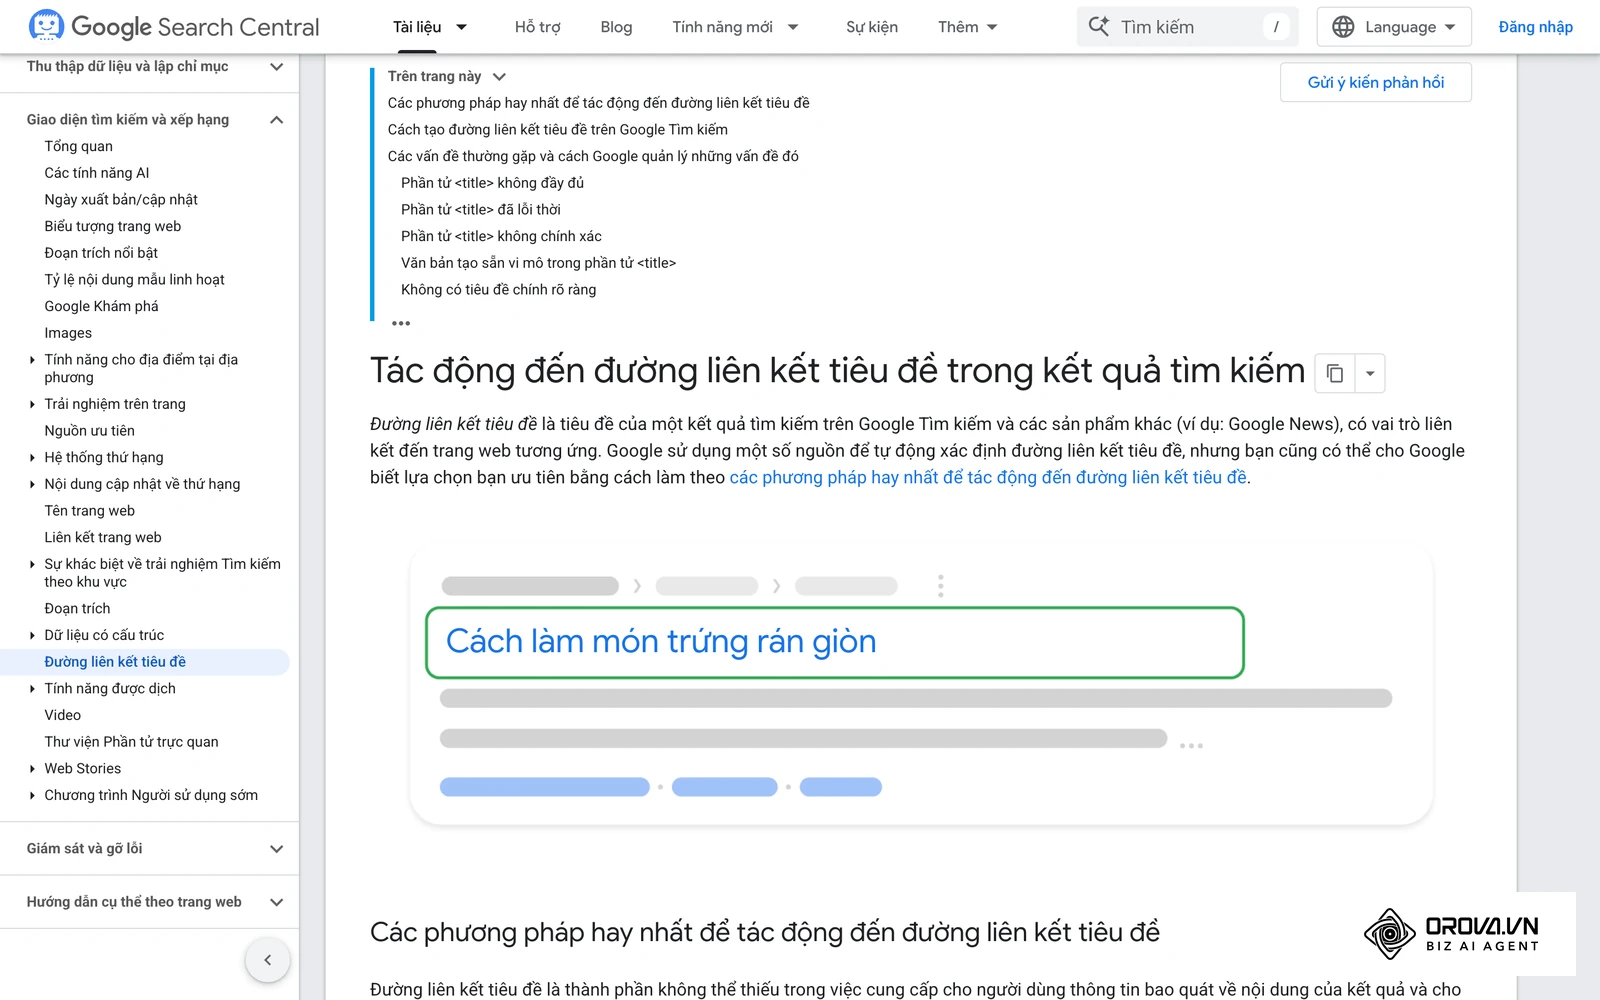Open dropdown arrow beside copy page icon
Image resolution: width=1600 pixels, height=1000 pixels.
click(x=1370, y=373)
